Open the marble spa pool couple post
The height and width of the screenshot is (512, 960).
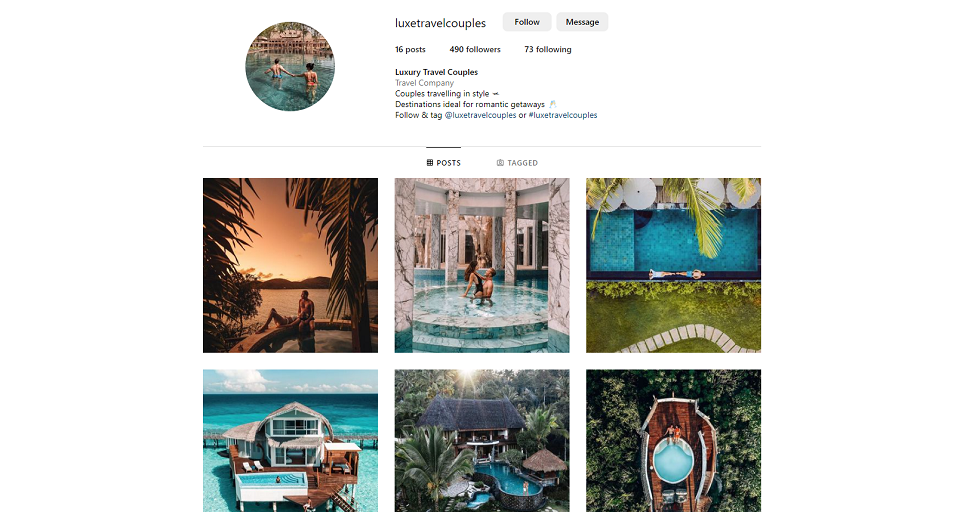[482, 265]
